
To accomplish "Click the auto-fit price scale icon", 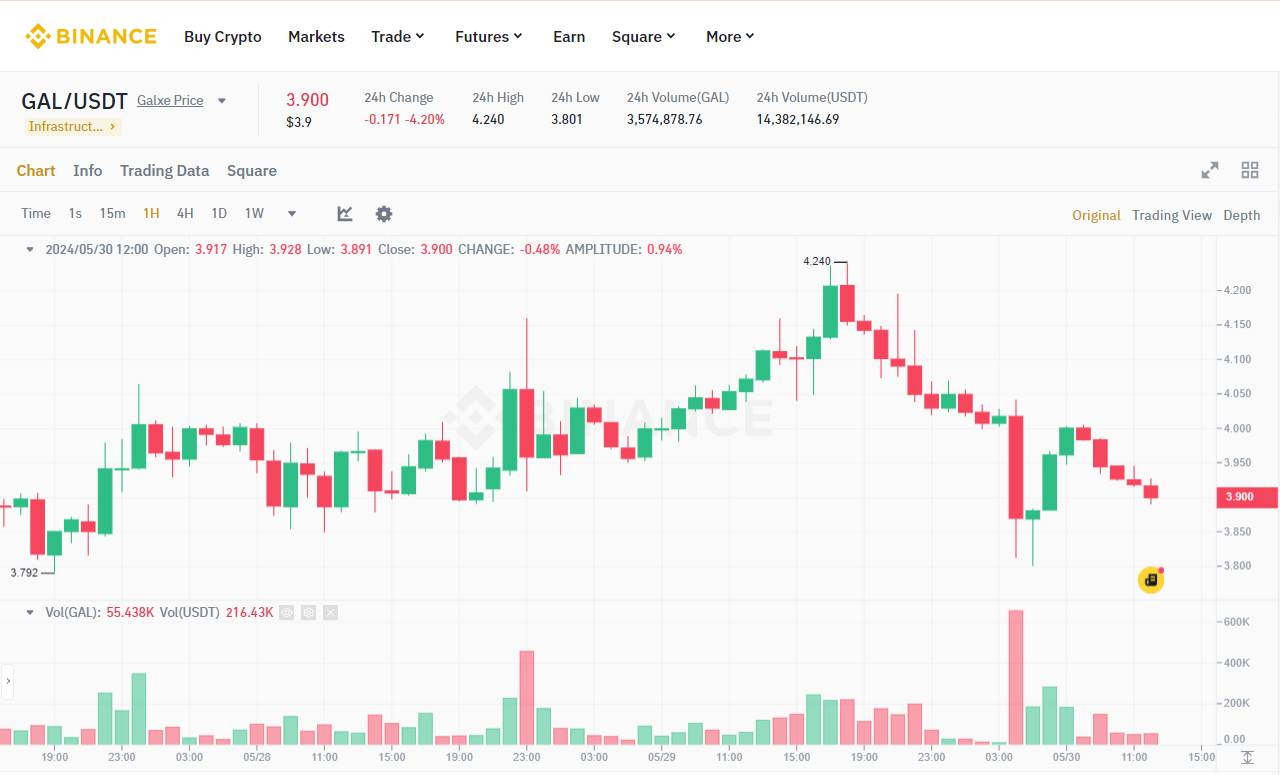I will 1247,758.
